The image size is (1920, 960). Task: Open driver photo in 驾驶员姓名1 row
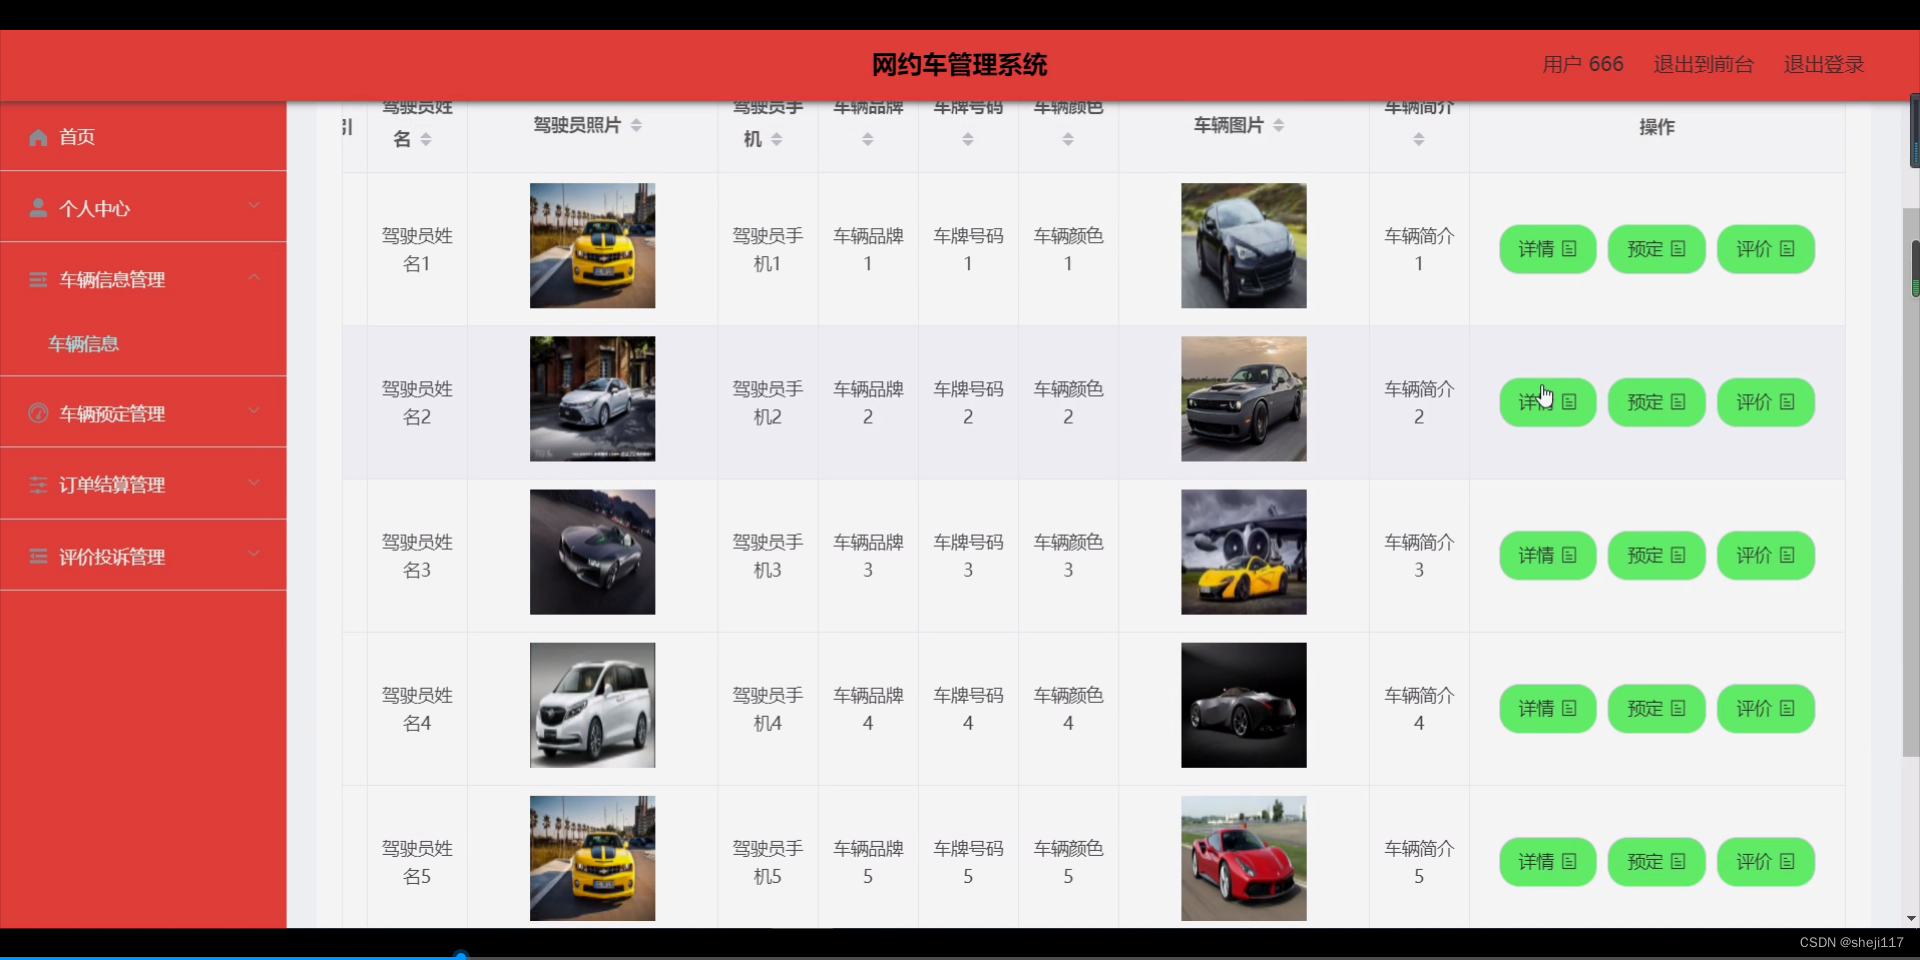click(x=592, y=245)
